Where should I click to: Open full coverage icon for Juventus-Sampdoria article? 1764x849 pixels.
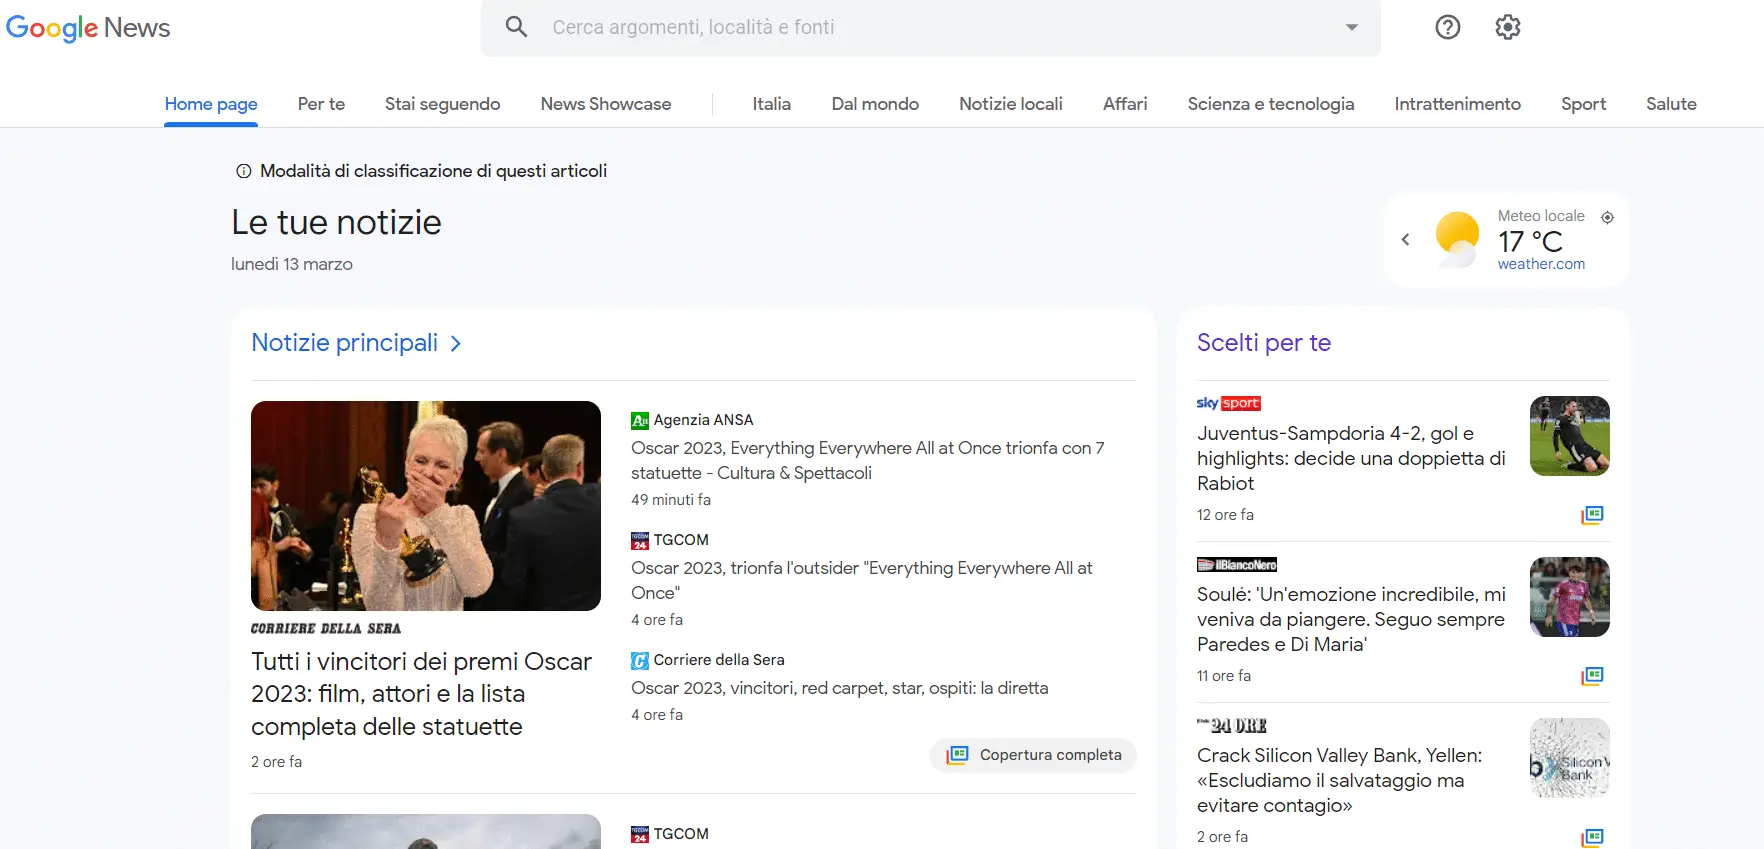[x=1592, y=515]
